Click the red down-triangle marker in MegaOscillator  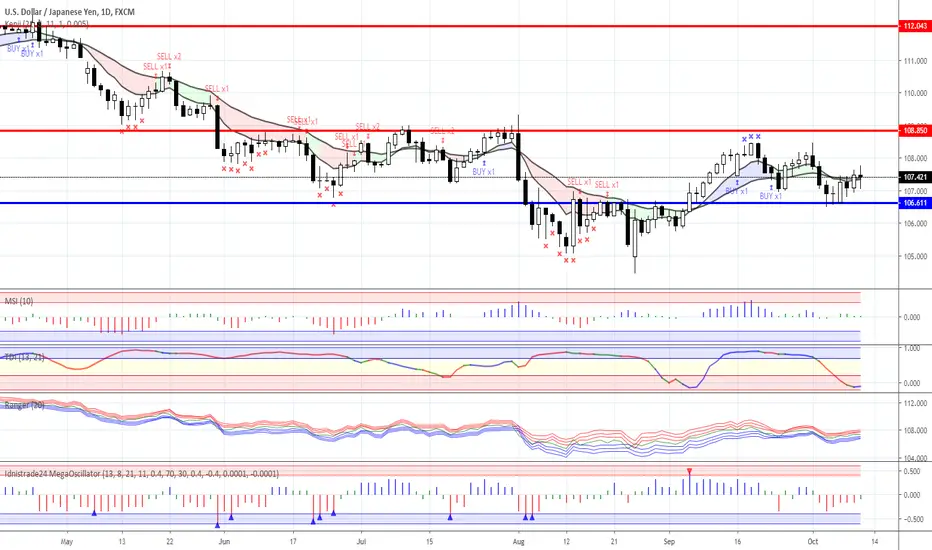point(689,472)
